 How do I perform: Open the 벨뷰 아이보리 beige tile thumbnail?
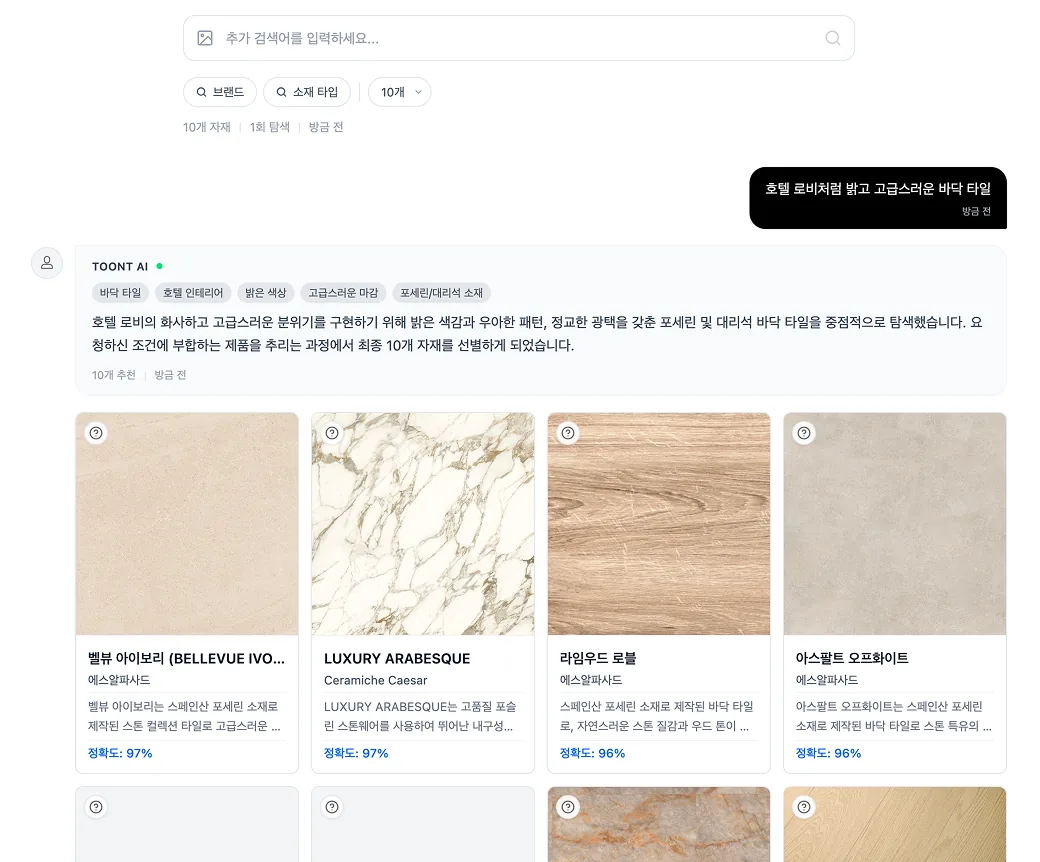tap(187, 524)
